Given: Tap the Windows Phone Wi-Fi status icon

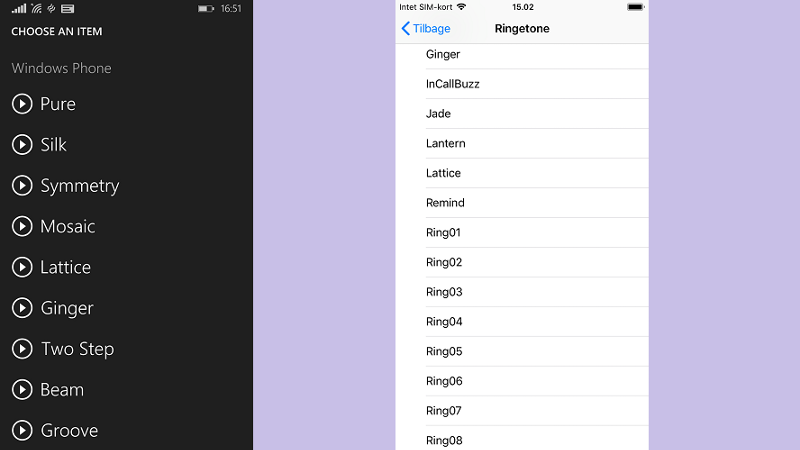Looking at the screenshot, I should click(36, 9).
